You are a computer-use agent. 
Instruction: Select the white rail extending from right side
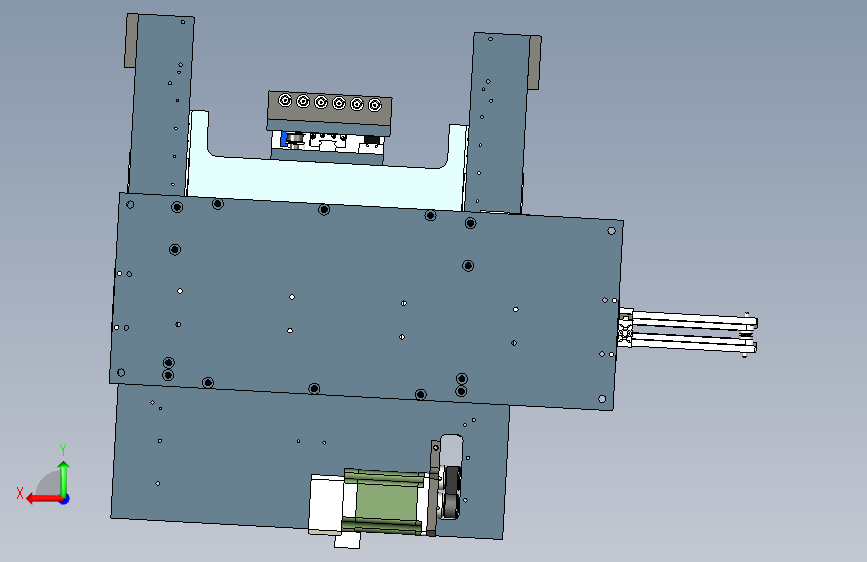point(689,332)
